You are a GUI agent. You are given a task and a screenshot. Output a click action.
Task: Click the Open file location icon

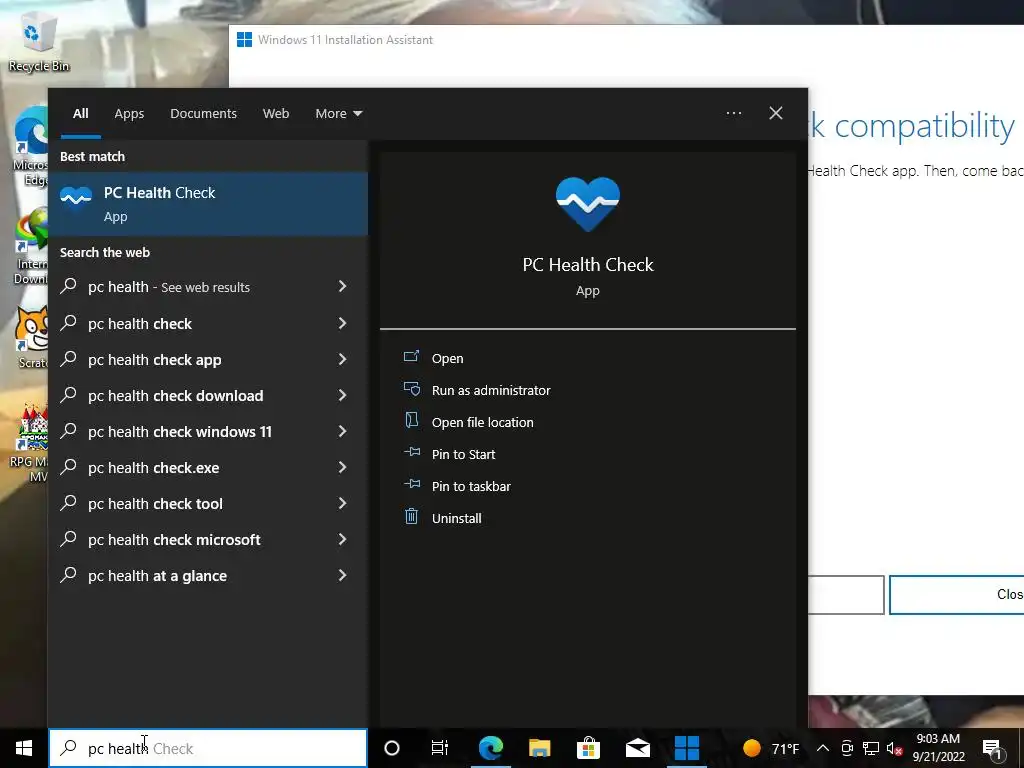coord(411,421)
